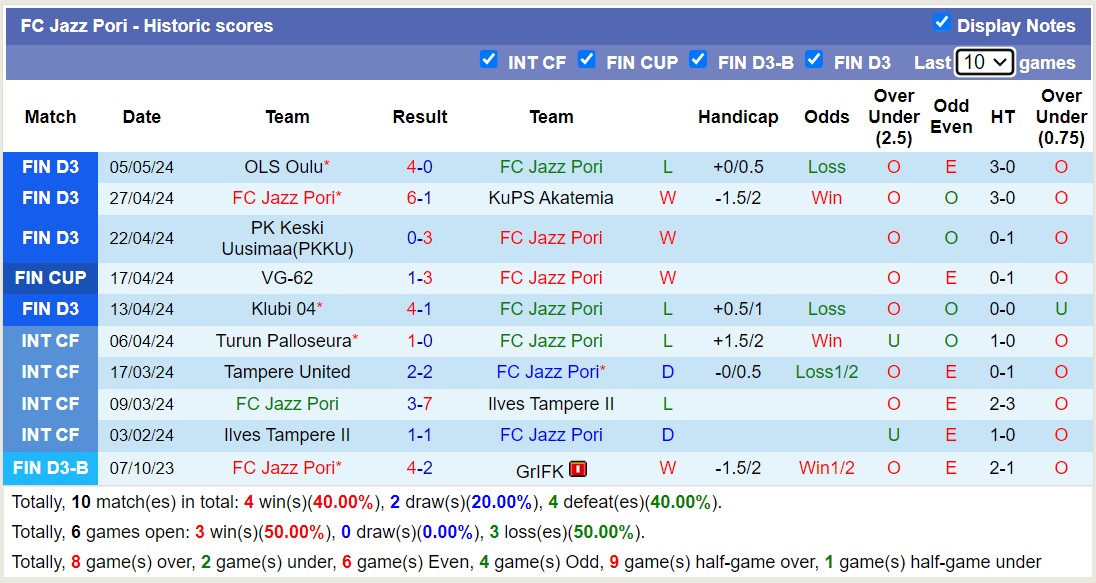Click the Handicap column header
1096x583 pixels.
738,117
